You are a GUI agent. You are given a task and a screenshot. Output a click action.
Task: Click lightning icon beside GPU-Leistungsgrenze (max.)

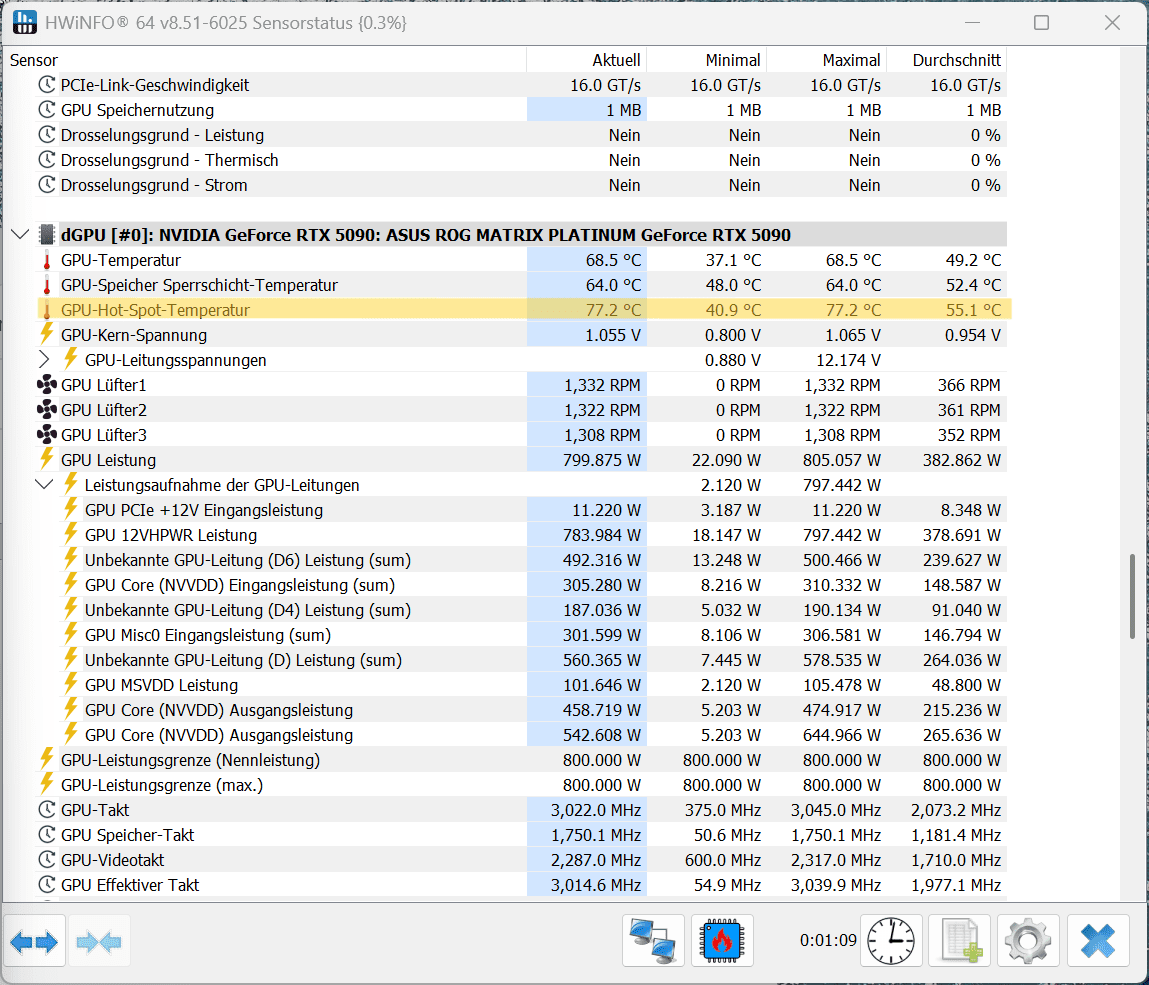coord(47,783)
